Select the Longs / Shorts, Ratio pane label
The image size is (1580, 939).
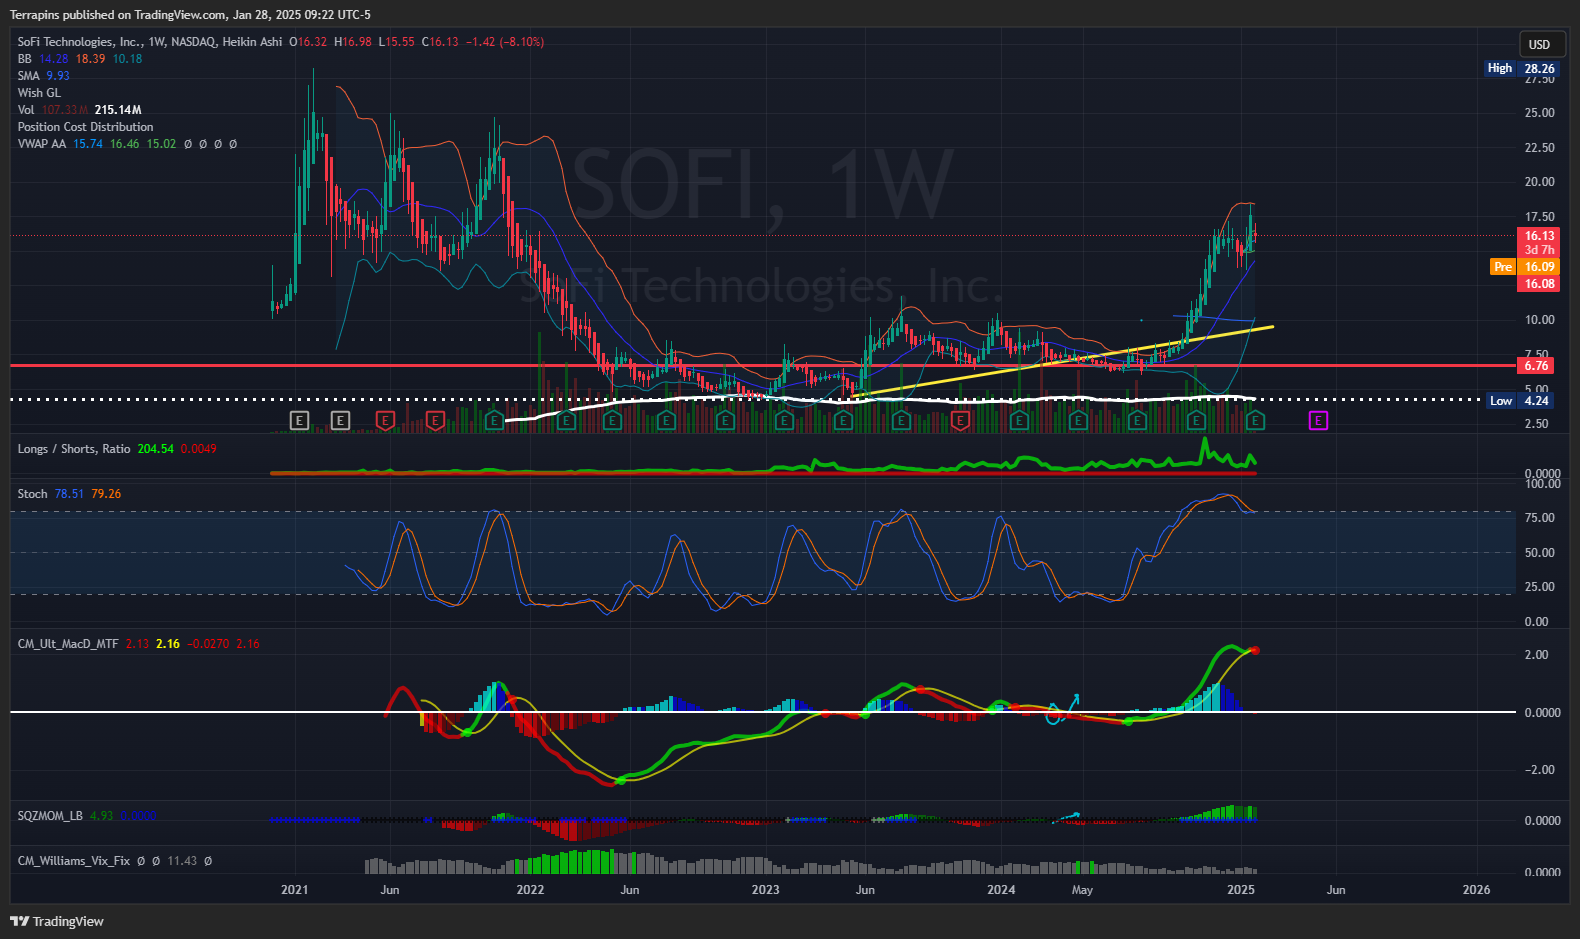click(74, 449)
